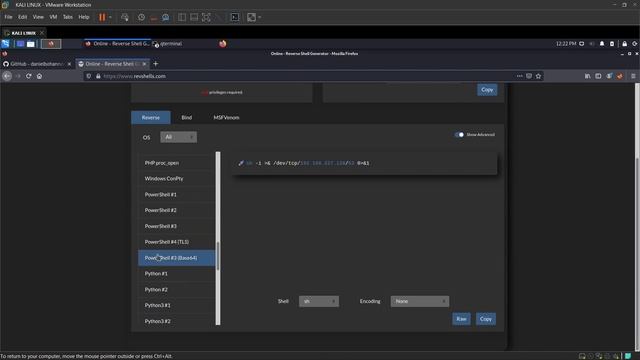Select the KALI LINUX VM tab
This screenshot has width=640, height=360.
pos(23,33)
